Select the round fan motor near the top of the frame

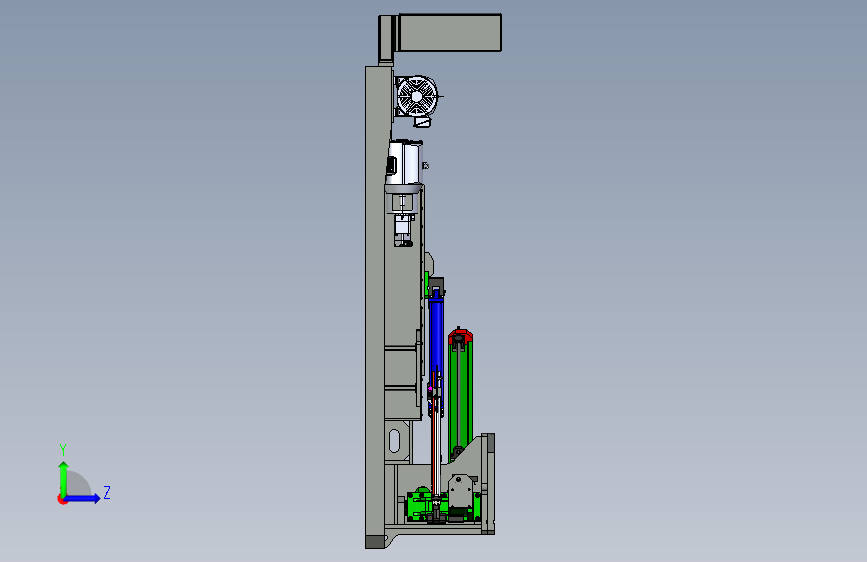tap(417, 96)
